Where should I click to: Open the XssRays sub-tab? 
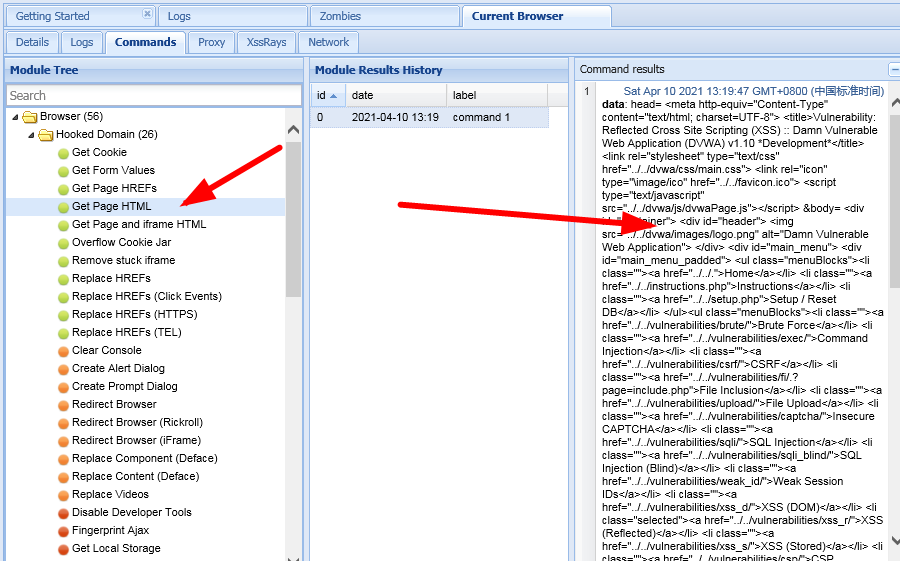point(266,42)
